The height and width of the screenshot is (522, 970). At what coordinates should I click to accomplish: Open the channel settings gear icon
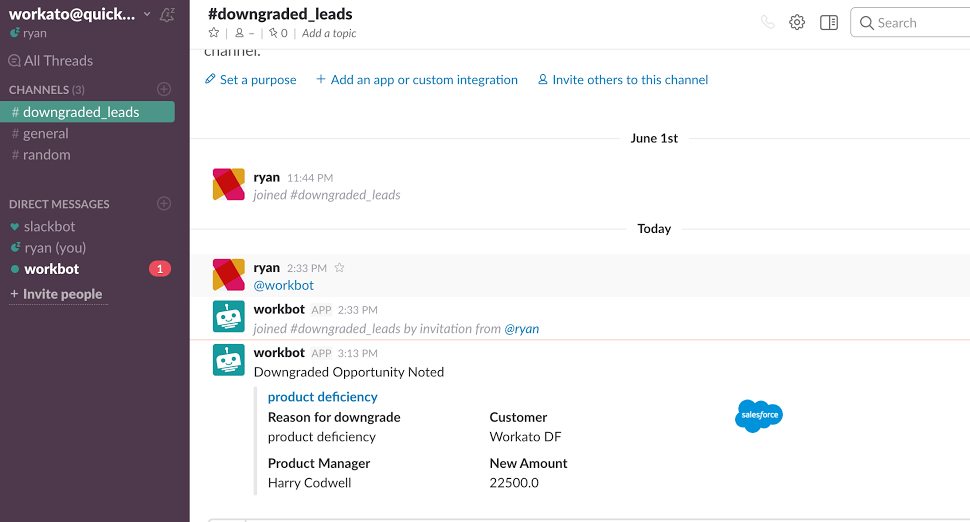click(797, 22)
